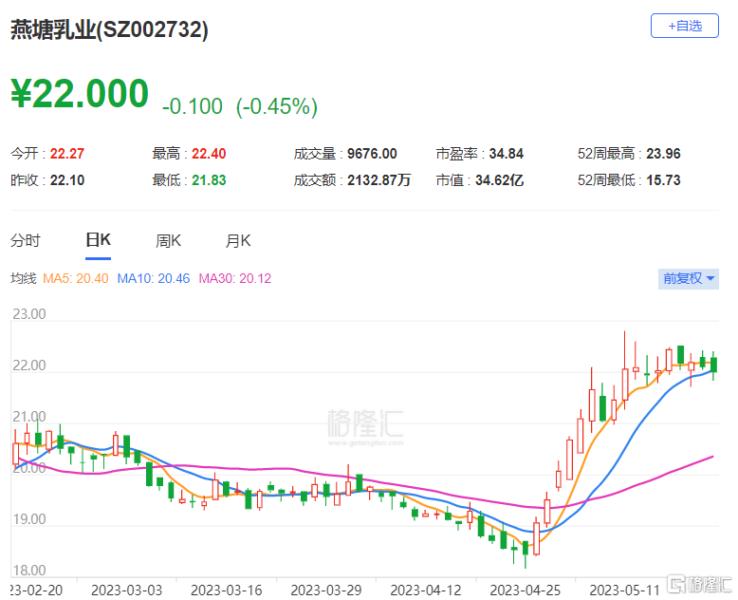Click the 最低 value 21.83
738x600 pixels.
[209, 180]
